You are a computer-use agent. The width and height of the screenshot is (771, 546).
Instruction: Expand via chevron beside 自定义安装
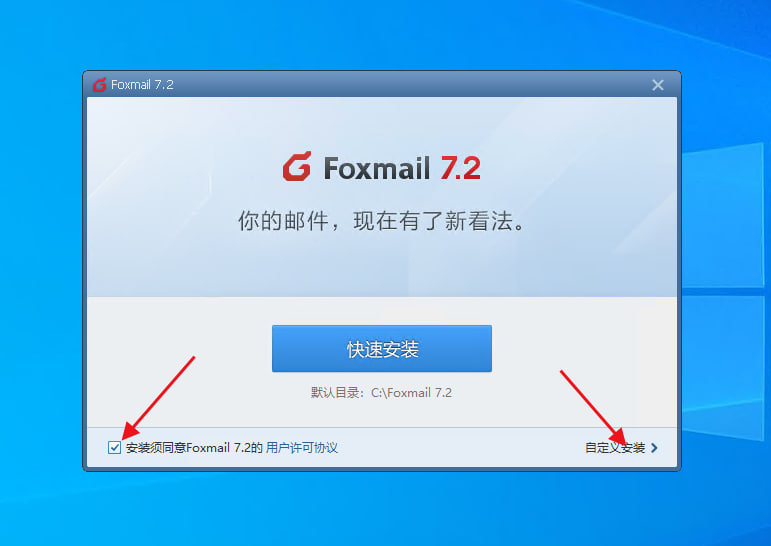(654, 448)
